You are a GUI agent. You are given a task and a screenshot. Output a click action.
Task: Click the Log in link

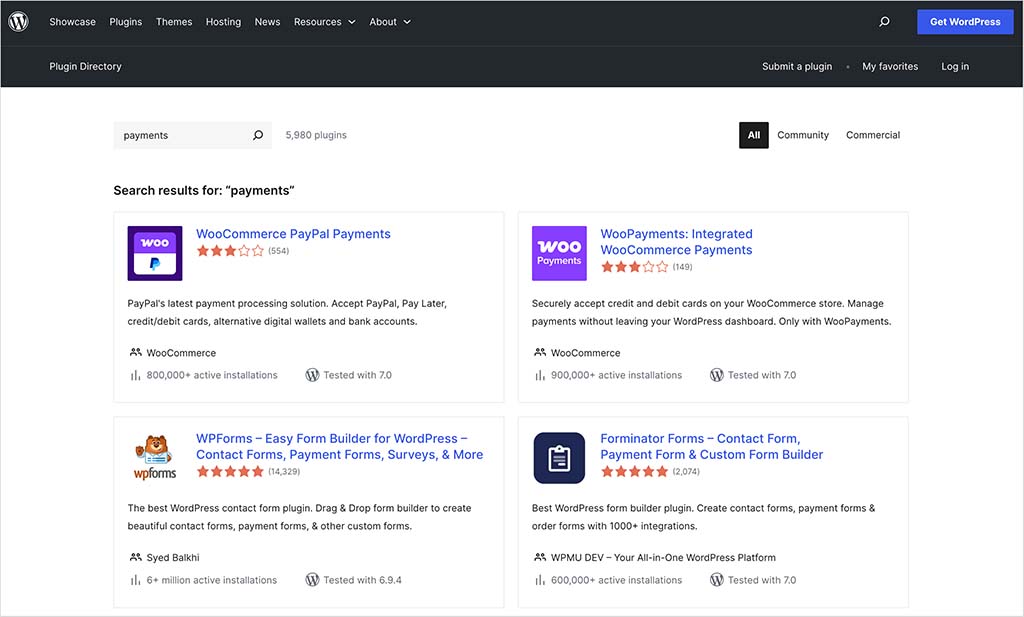pyautogui.click(x=955, y=66)
